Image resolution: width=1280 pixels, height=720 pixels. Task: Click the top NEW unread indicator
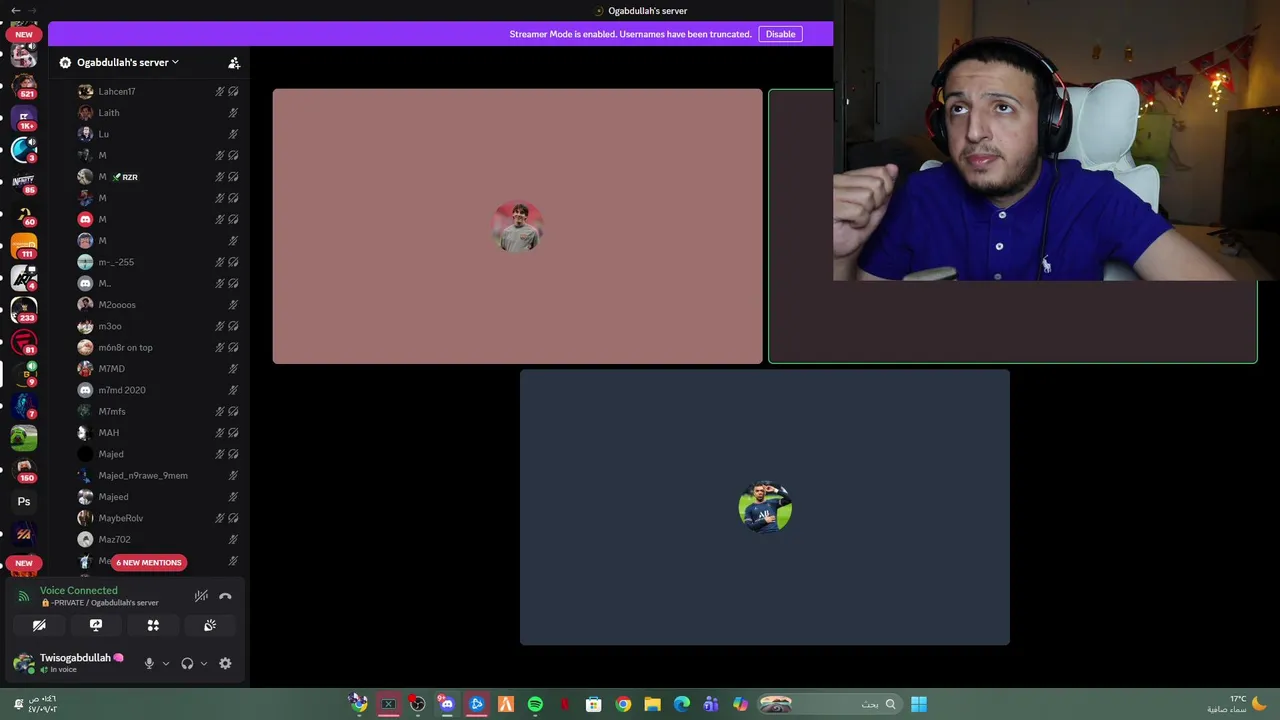(24, 34)
